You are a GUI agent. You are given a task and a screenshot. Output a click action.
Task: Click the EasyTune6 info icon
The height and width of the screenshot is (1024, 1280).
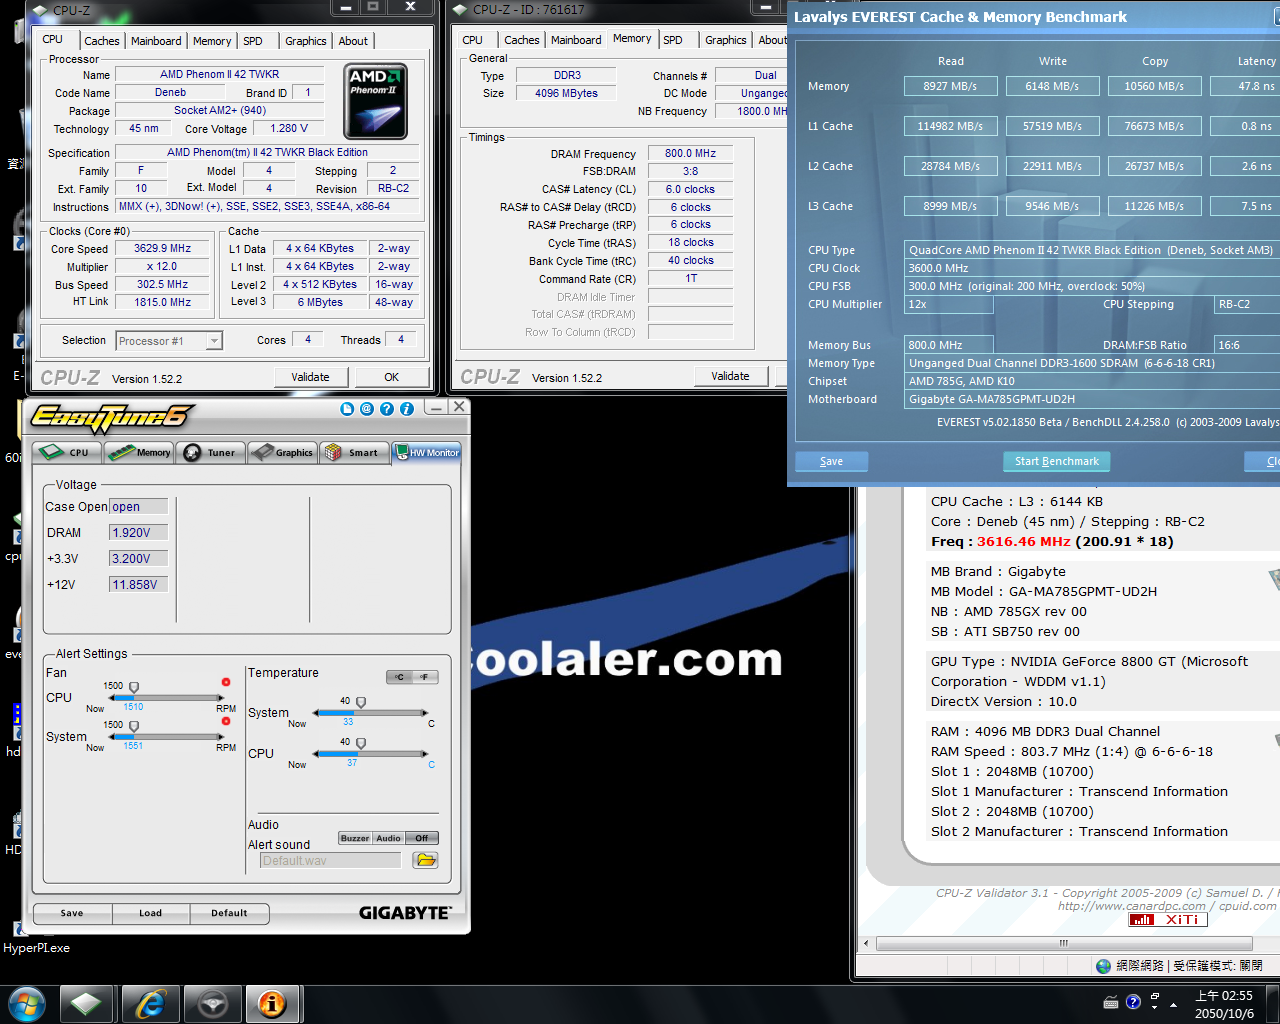pos(407,409)
